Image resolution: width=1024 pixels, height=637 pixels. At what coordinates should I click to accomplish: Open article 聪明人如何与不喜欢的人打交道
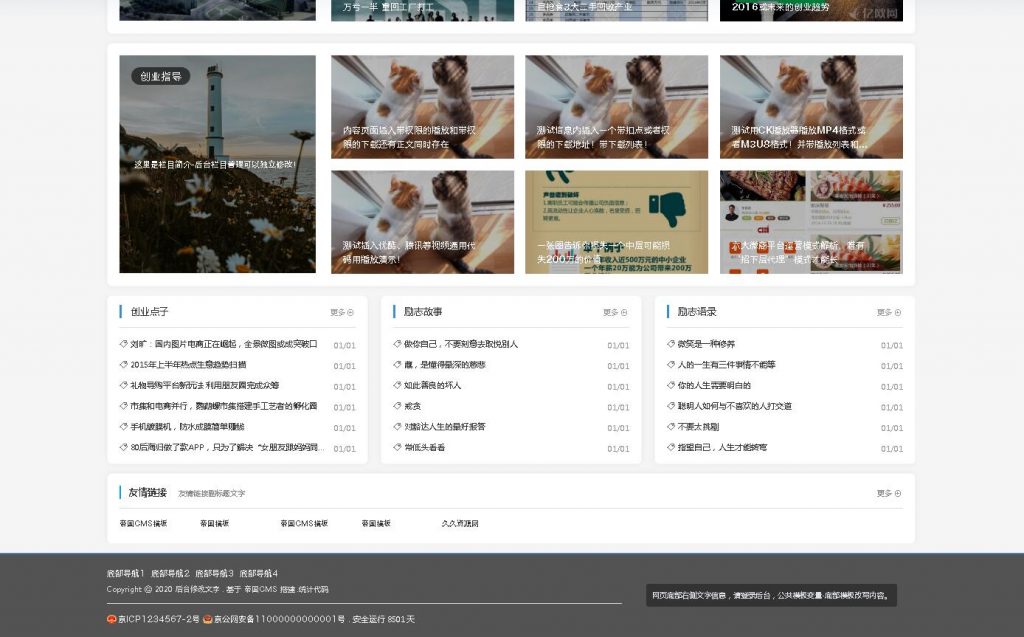(734, 406)
